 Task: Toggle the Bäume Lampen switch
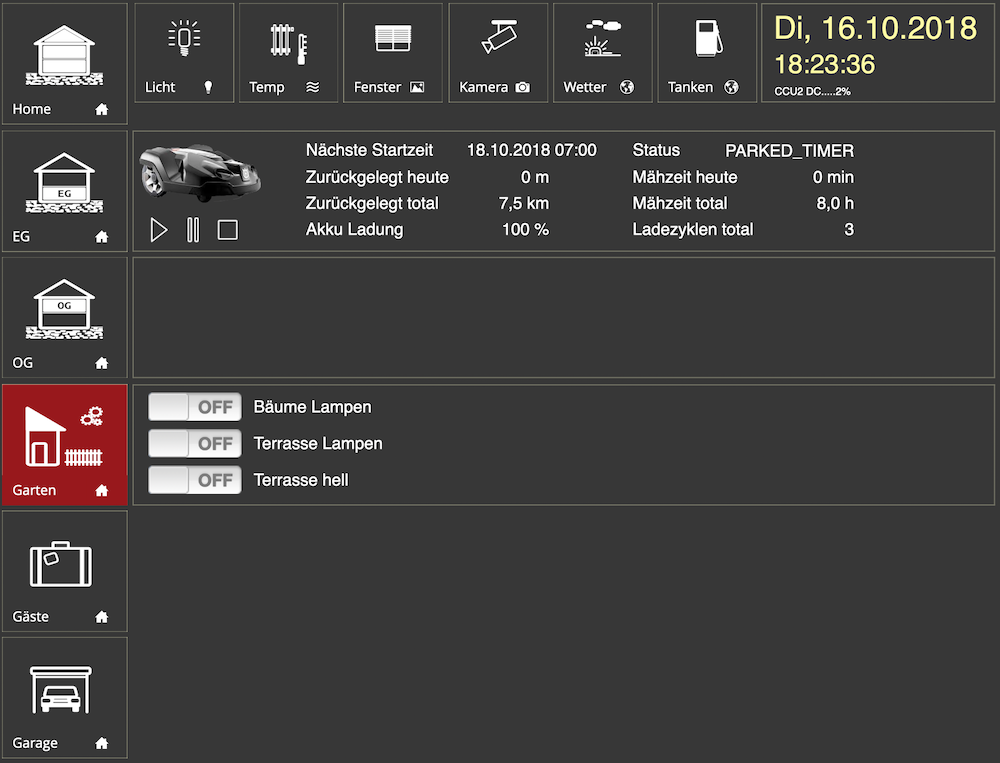pyautogui.click(x=195, y=407)
